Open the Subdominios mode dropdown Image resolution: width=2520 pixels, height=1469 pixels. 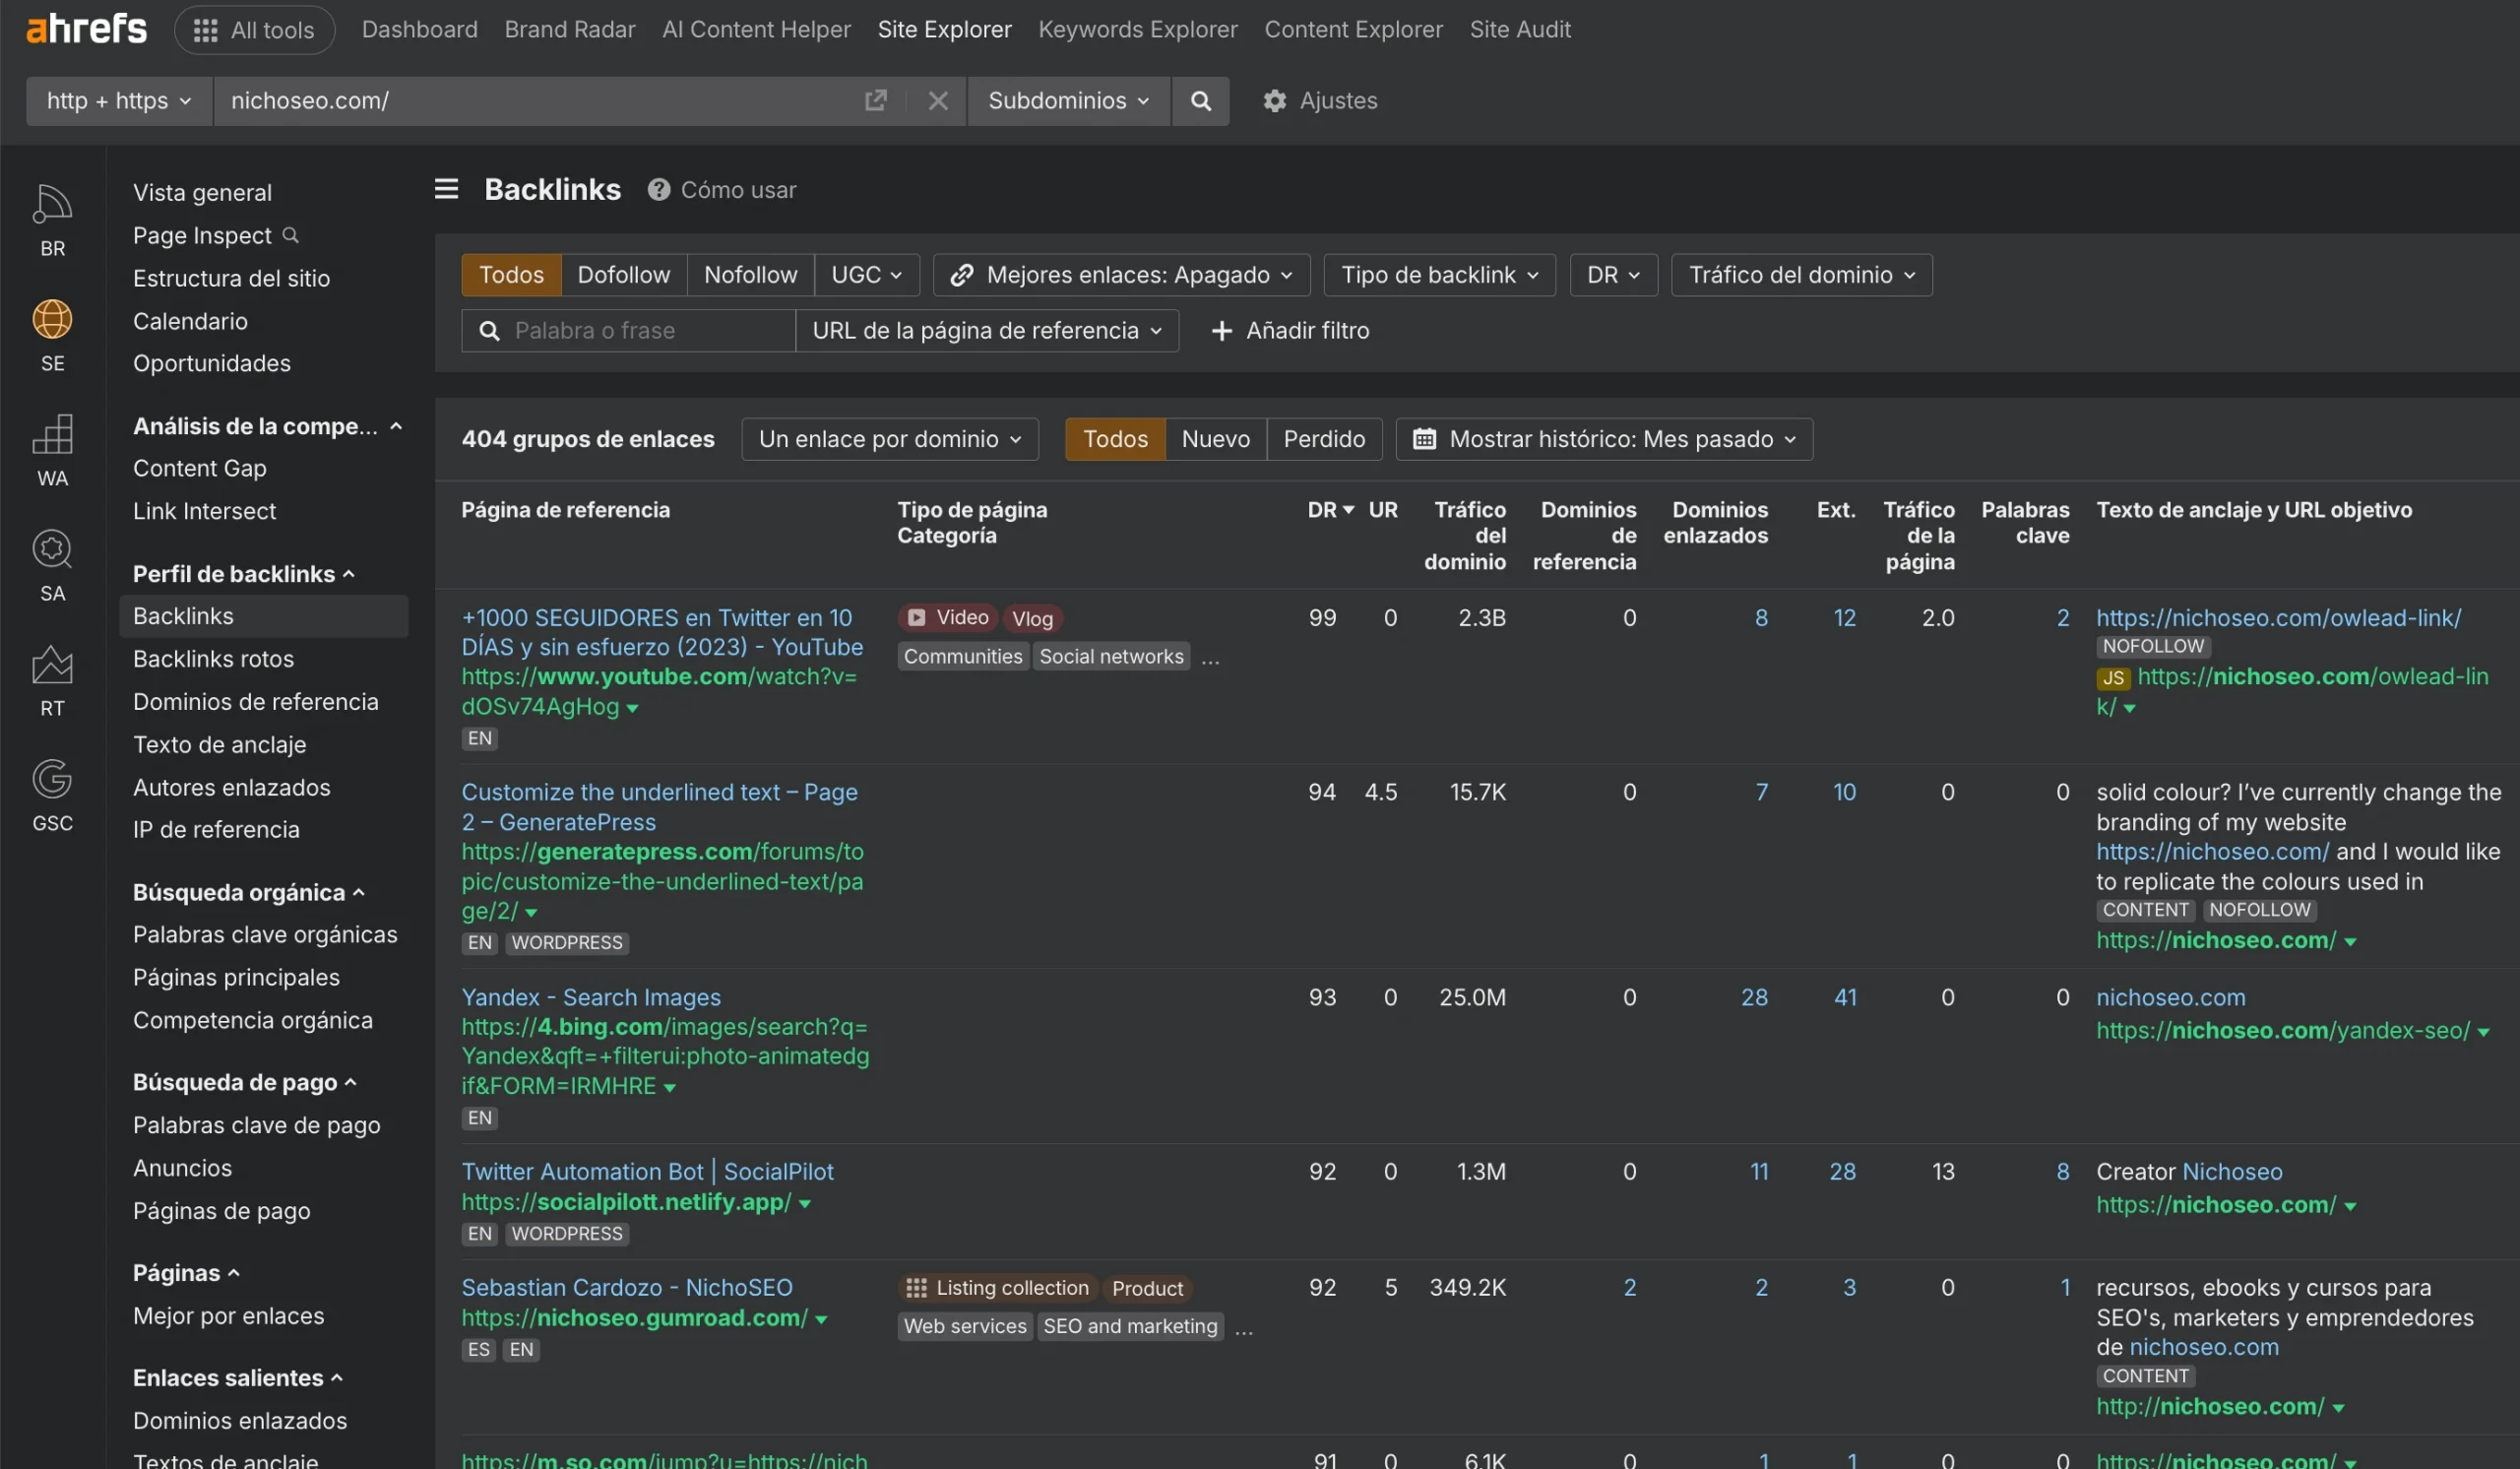click(1068, 101)
